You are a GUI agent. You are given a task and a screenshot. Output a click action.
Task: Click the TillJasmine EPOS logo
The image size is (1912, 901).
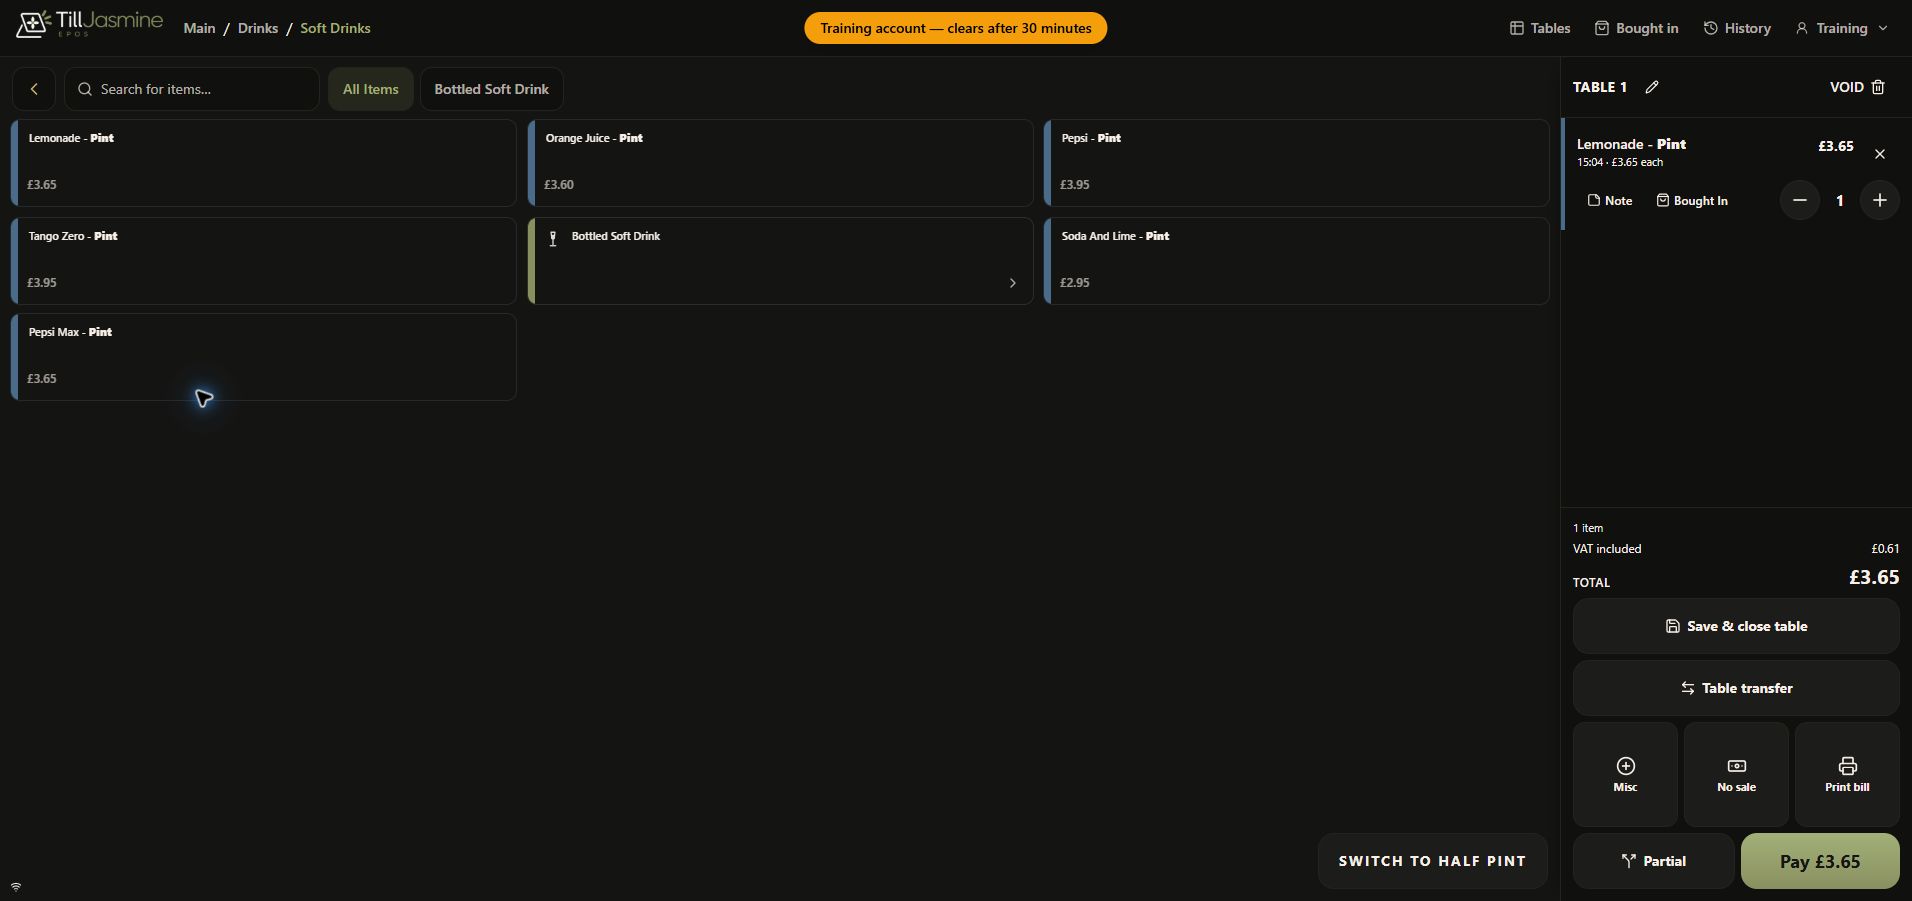click(x=89, y=24)
